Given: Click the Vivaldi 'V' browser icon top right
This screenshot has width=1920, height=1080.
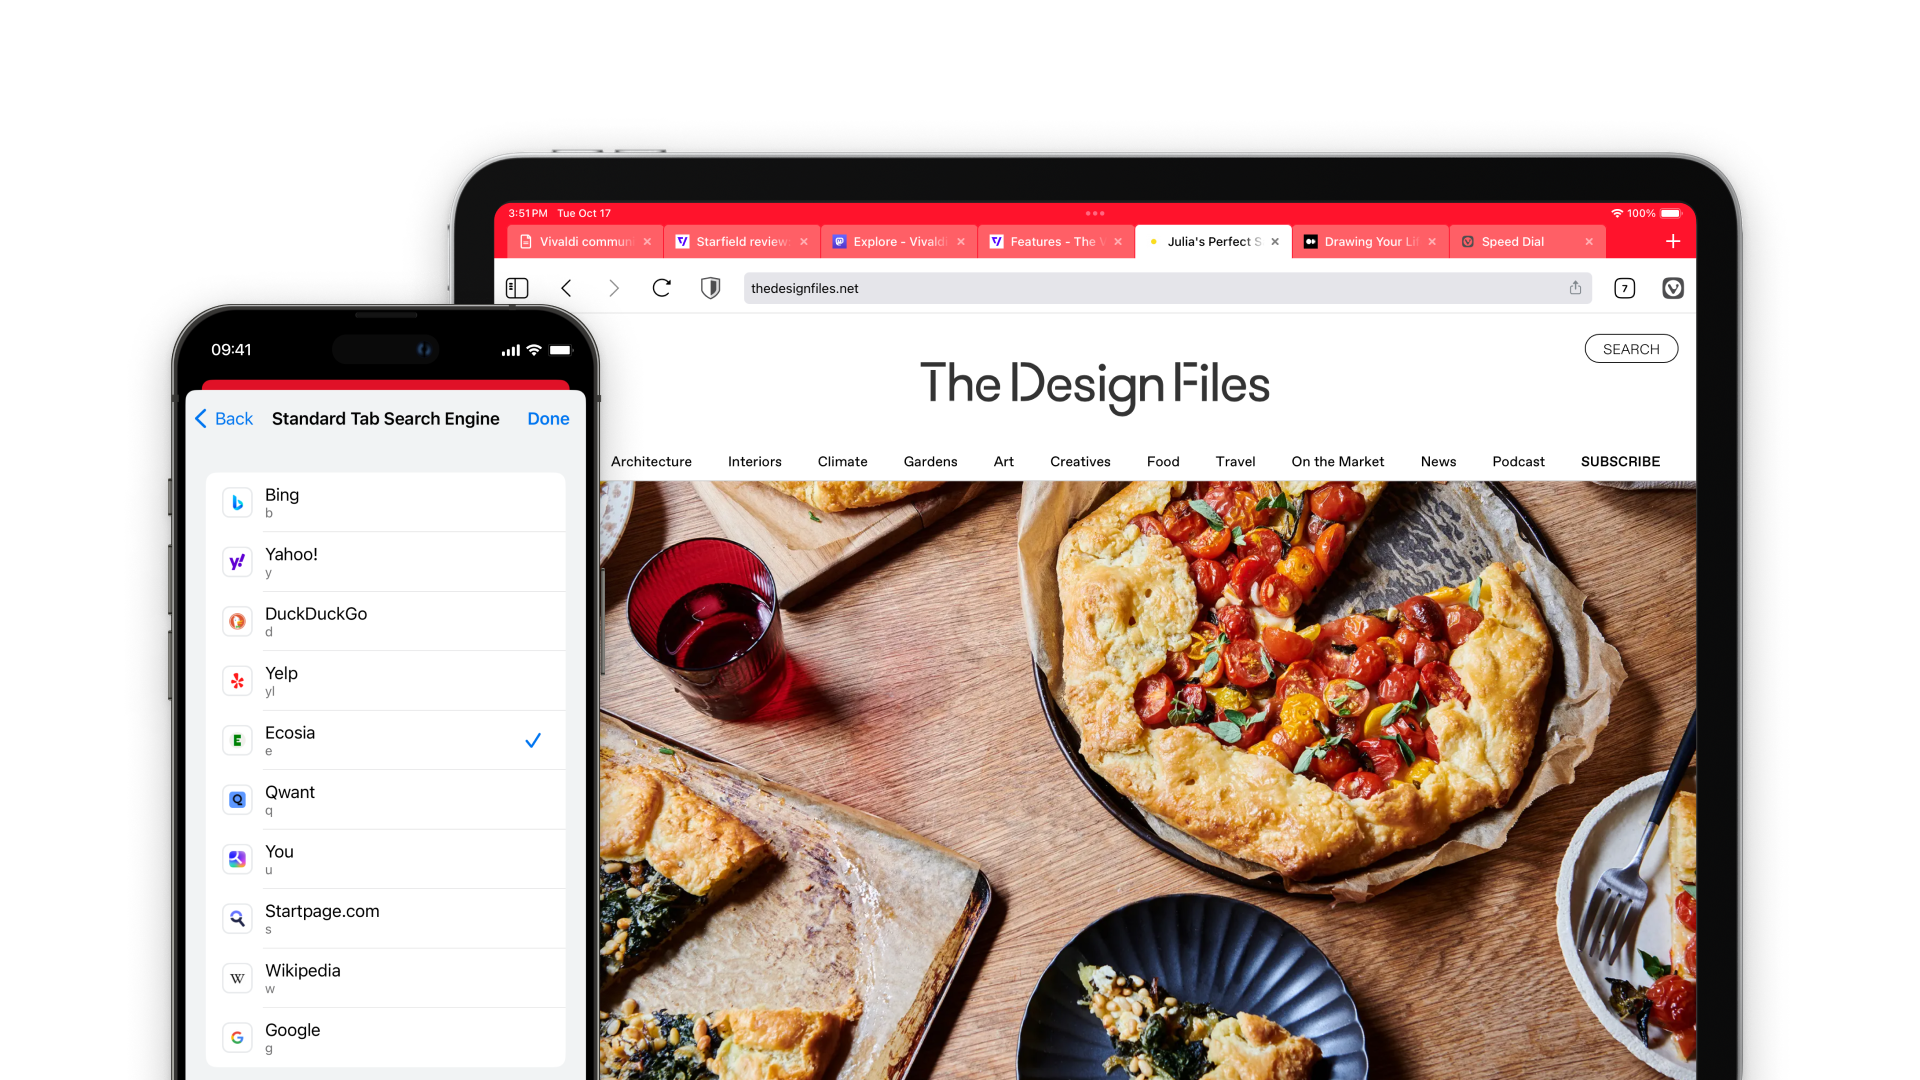Looking at the screenshot, I should [1672, 287].
